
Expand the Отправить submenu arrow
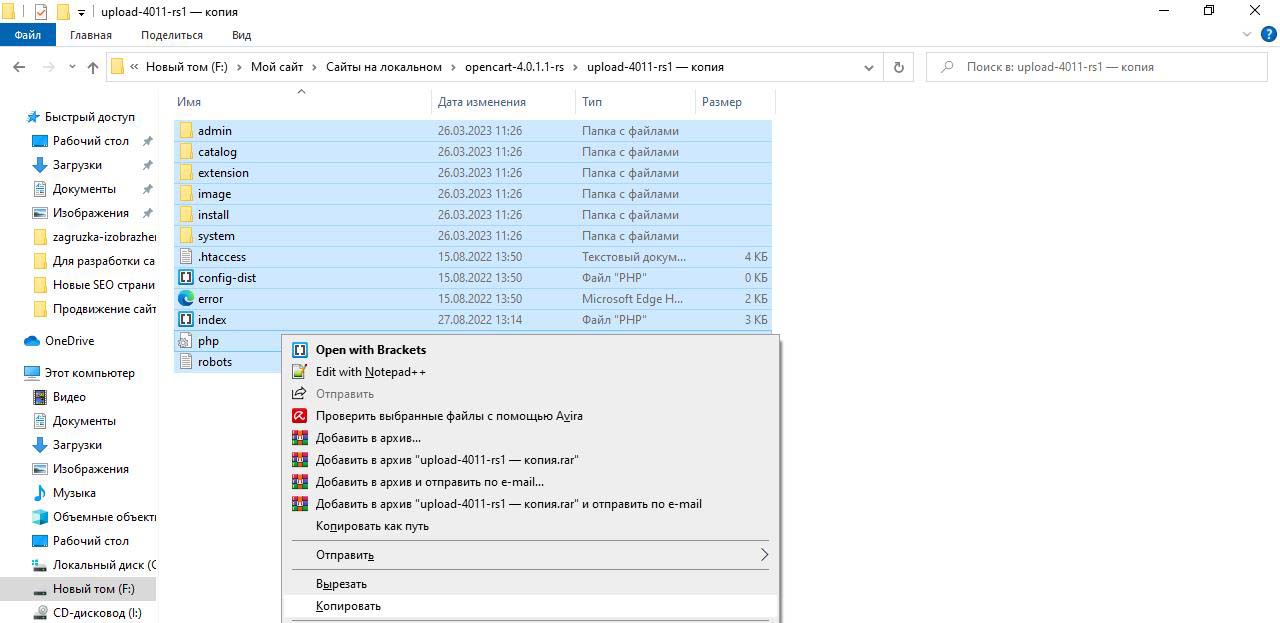click(764, 555)
